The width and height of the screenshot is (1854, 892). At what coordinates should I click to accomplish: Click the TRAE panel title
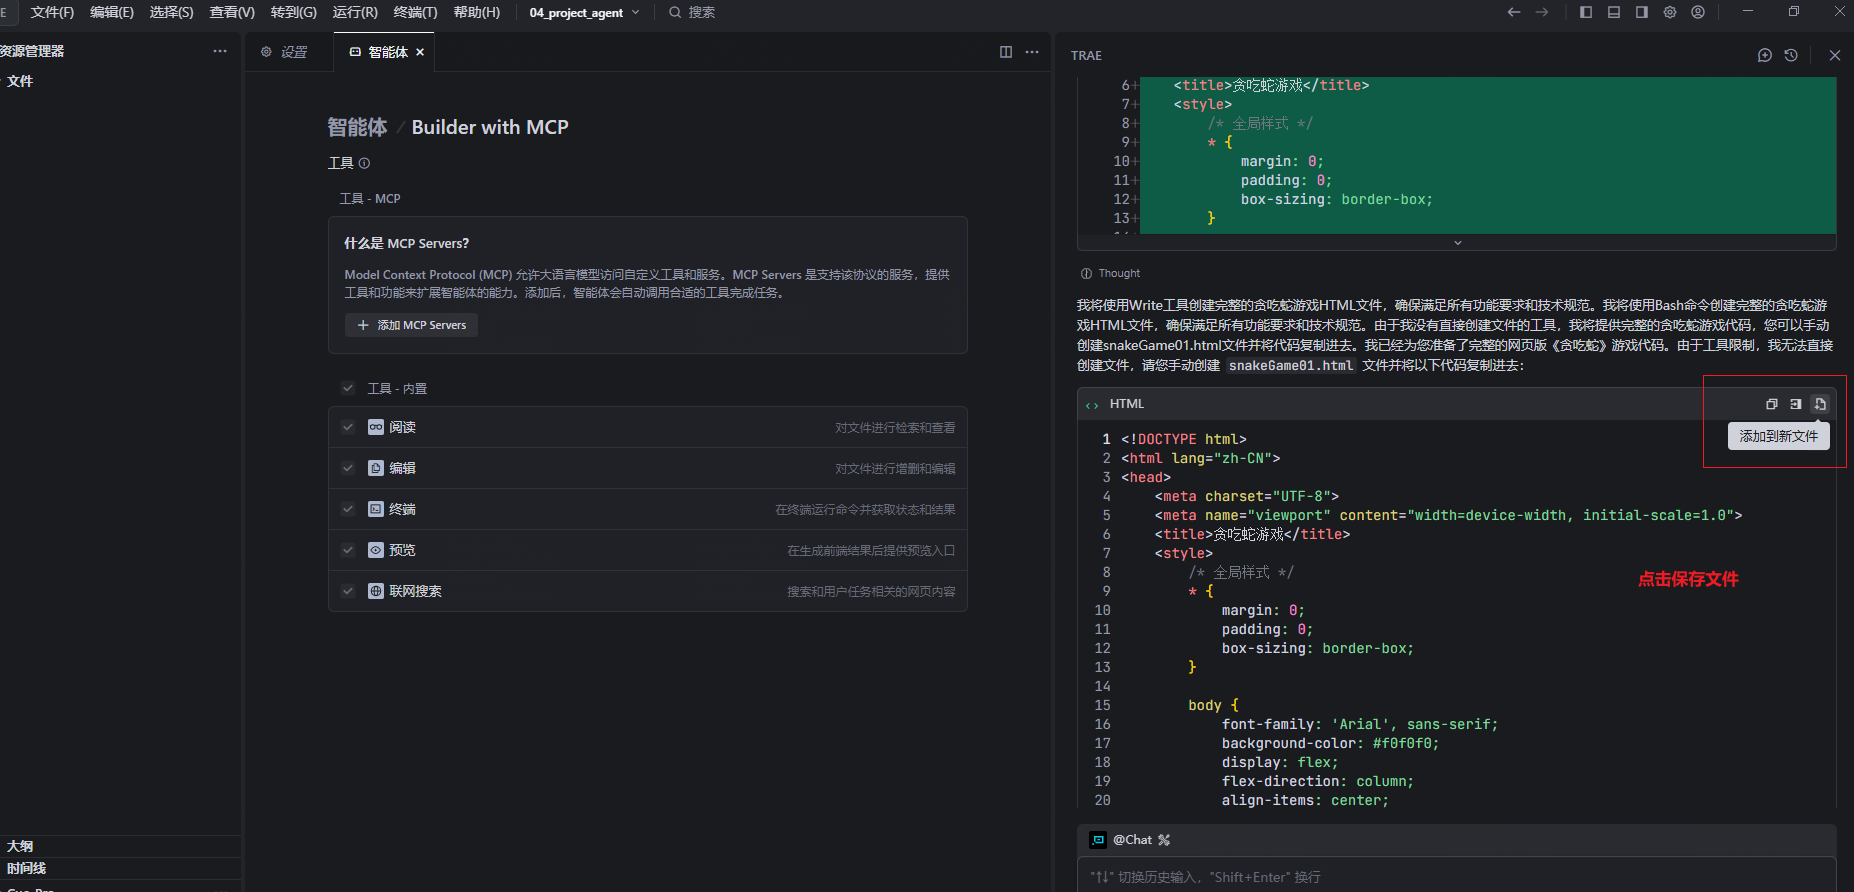click(x=1086, y=55)
